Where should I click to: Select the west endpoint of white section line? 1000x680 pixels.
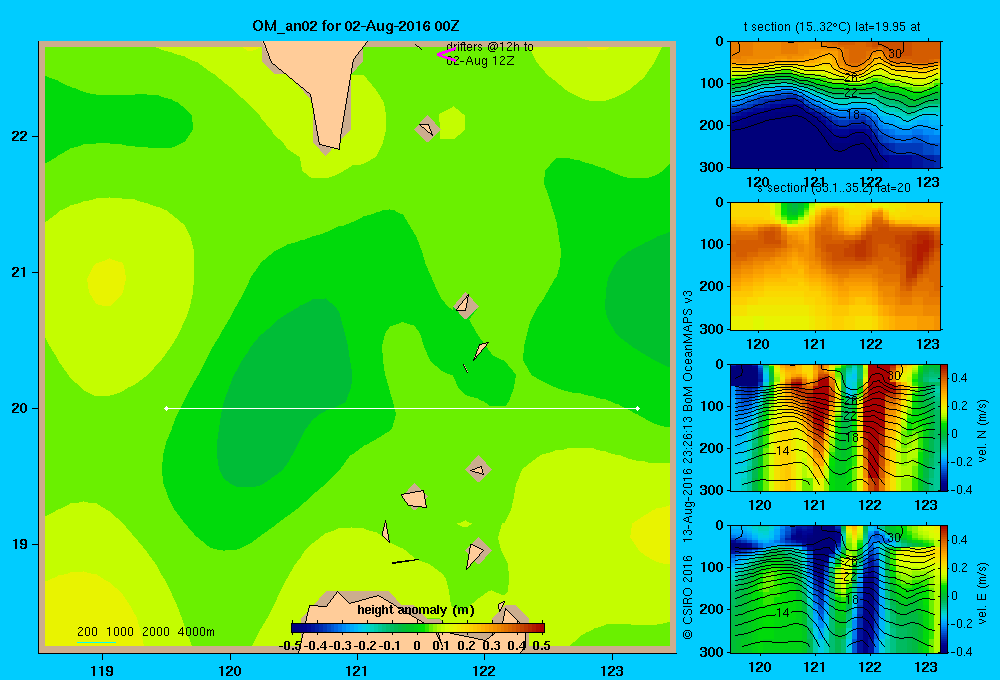(x=166, y=408)
